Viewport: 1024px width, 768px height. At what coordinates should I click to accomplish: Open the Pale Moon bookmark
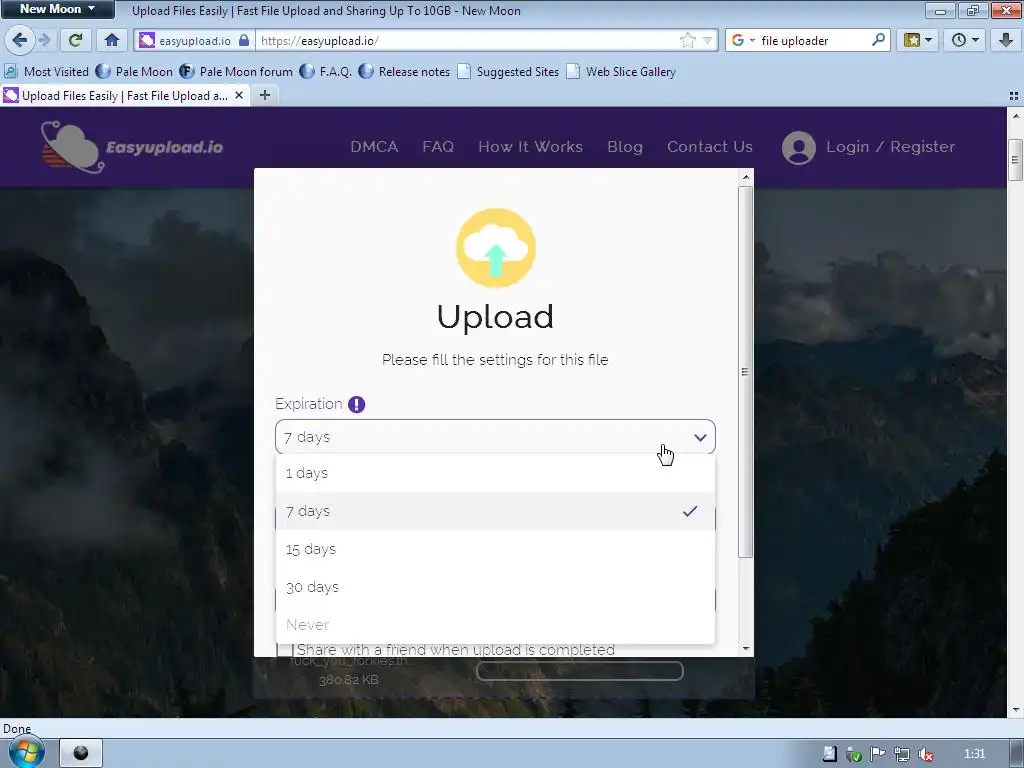135,72
